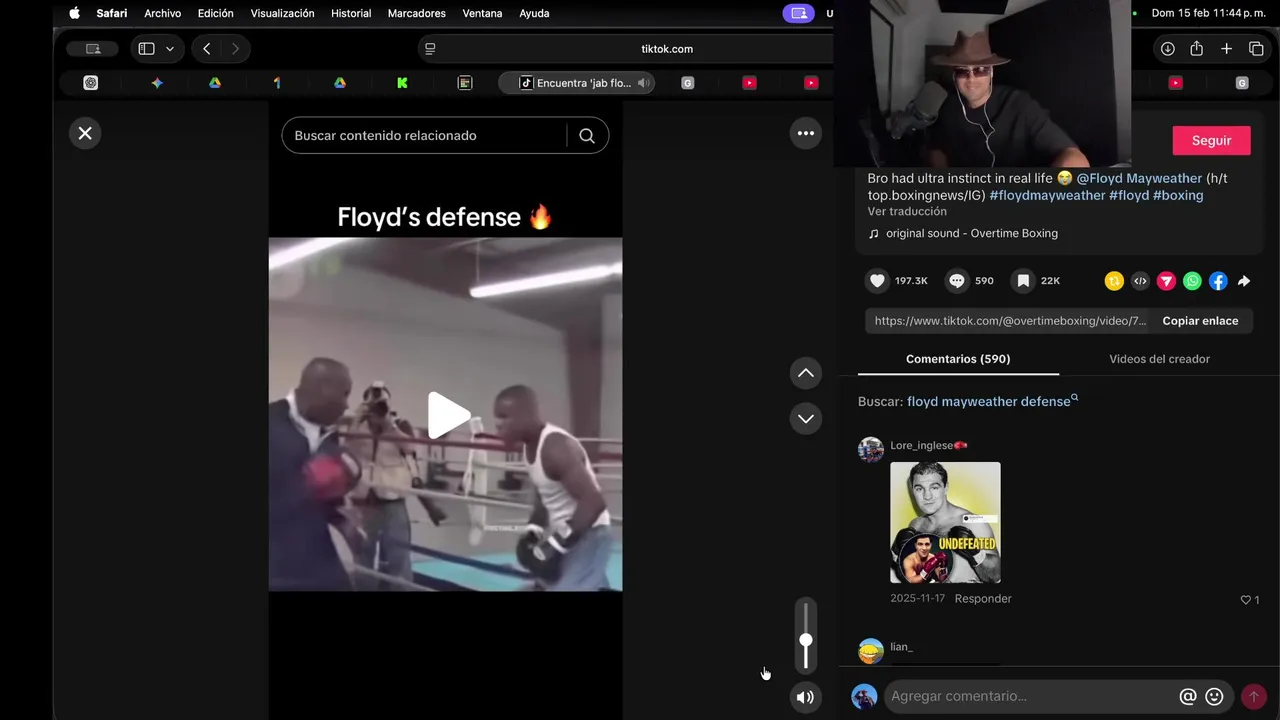Open comments via speech bubble icon
1280x720 pixels.
(x=957, y=281)
